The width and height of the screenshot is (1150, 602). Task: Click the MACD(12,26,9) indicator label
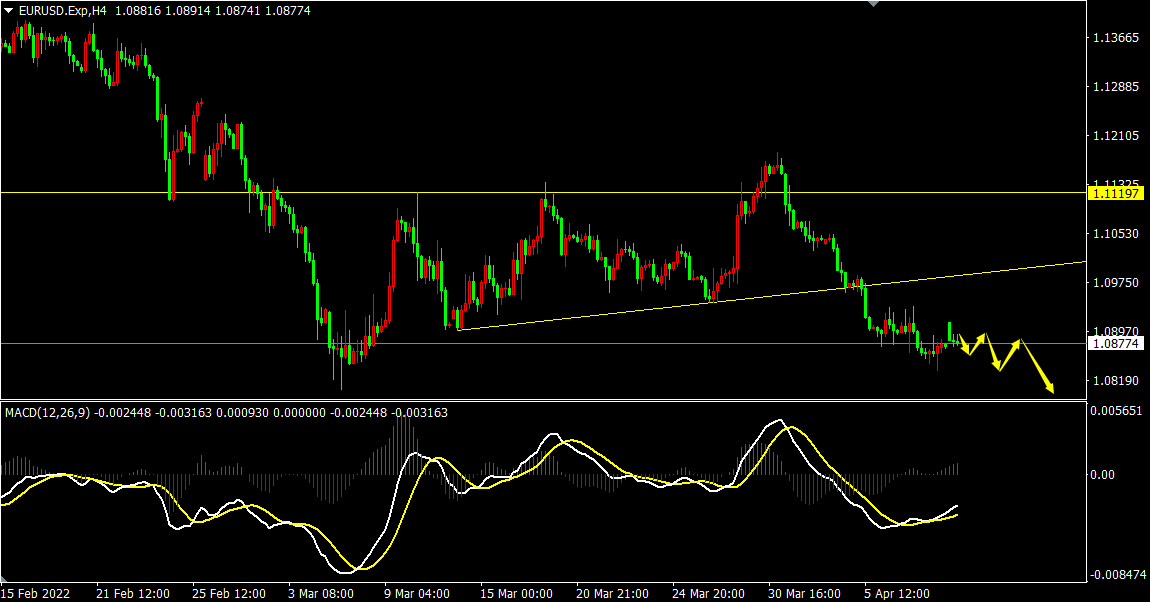pyautogui.click(x=47, y=412)
